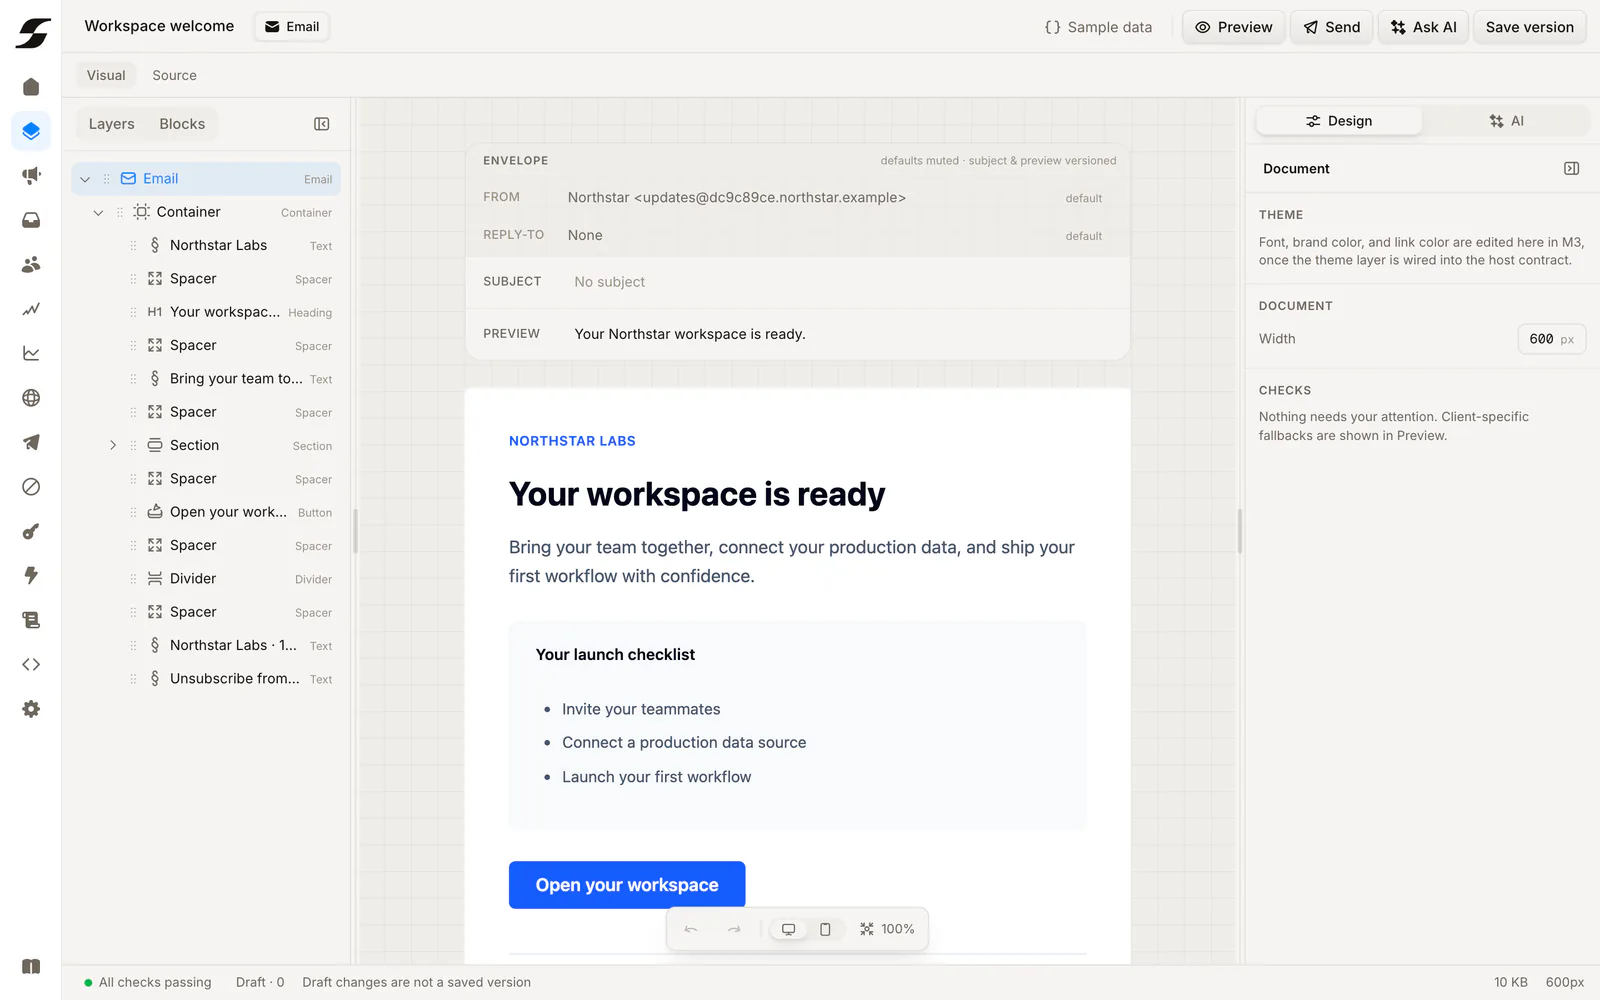Click Invite your teammates checklist item
This screenshot has height=1000, width=1600.
(x=641, y=709)
